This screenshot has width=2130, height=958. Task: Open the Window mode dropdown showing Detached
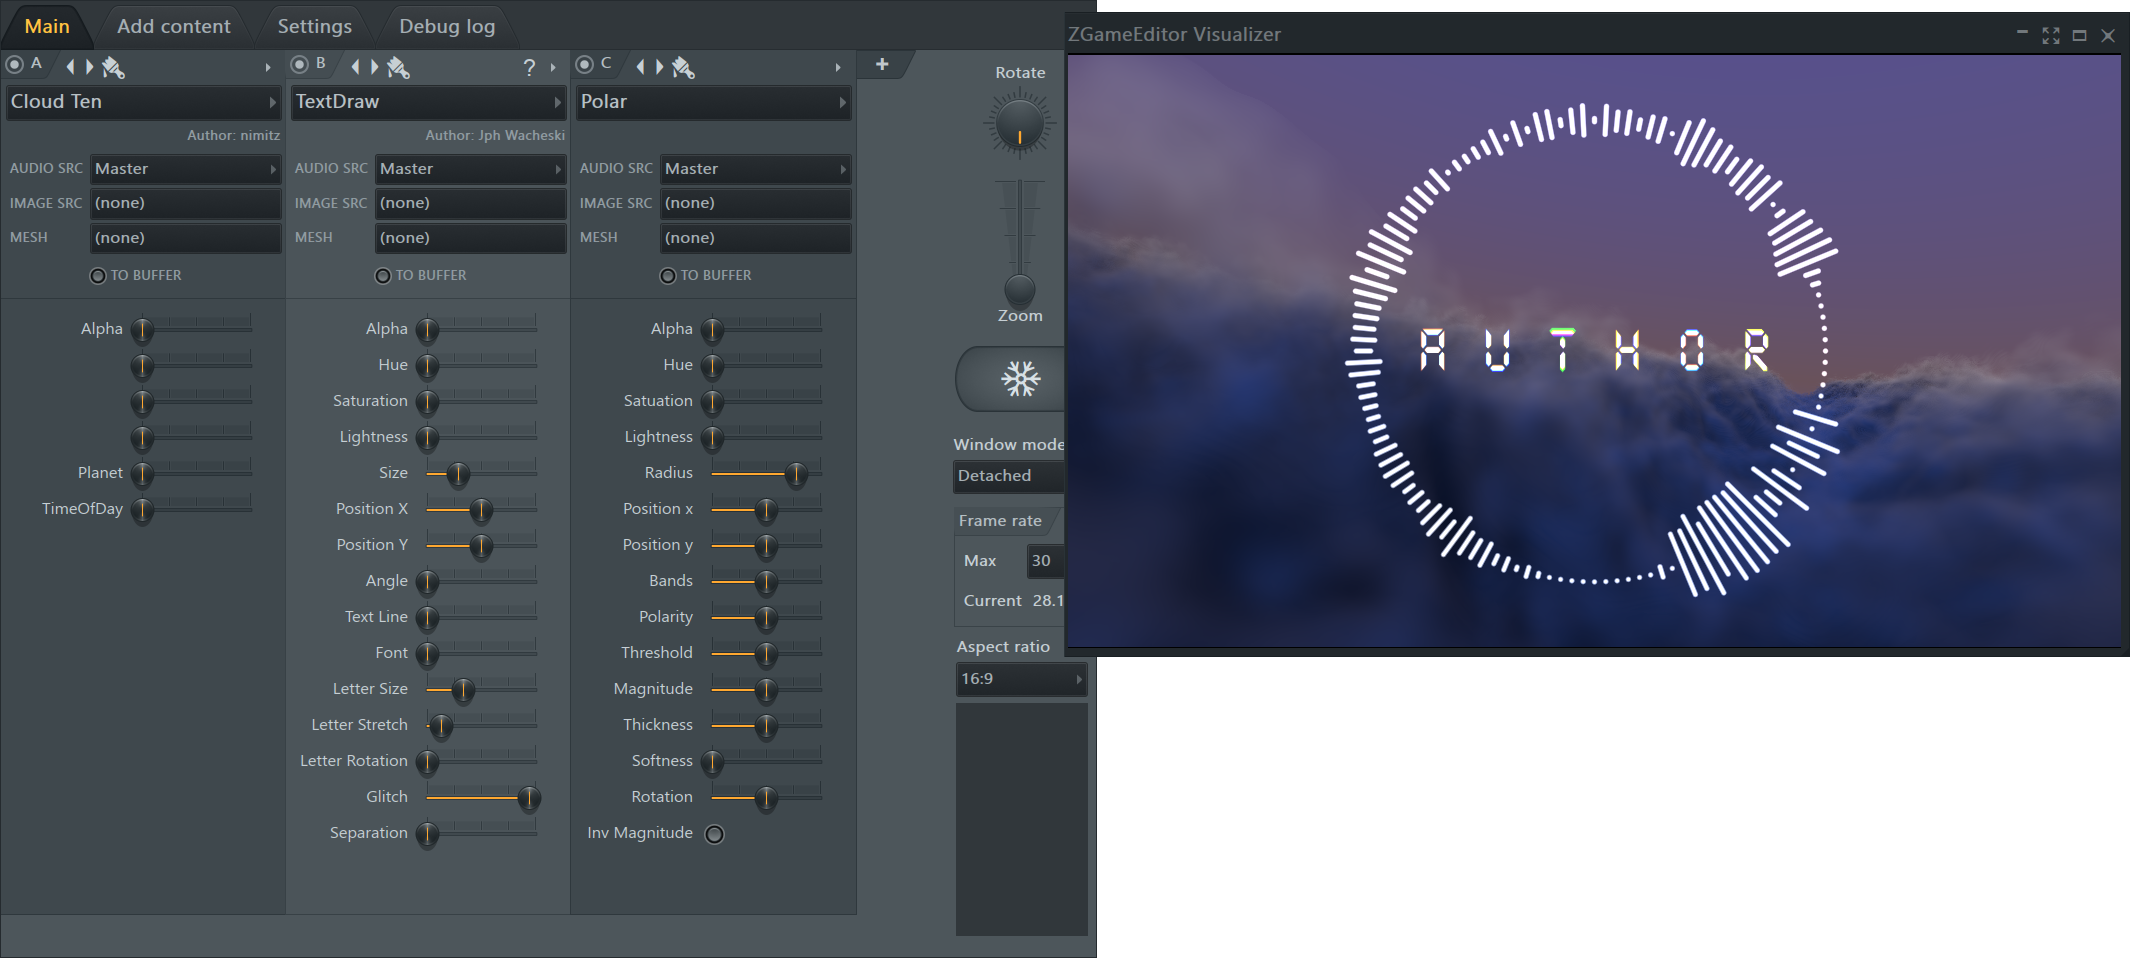(1008, 476)
